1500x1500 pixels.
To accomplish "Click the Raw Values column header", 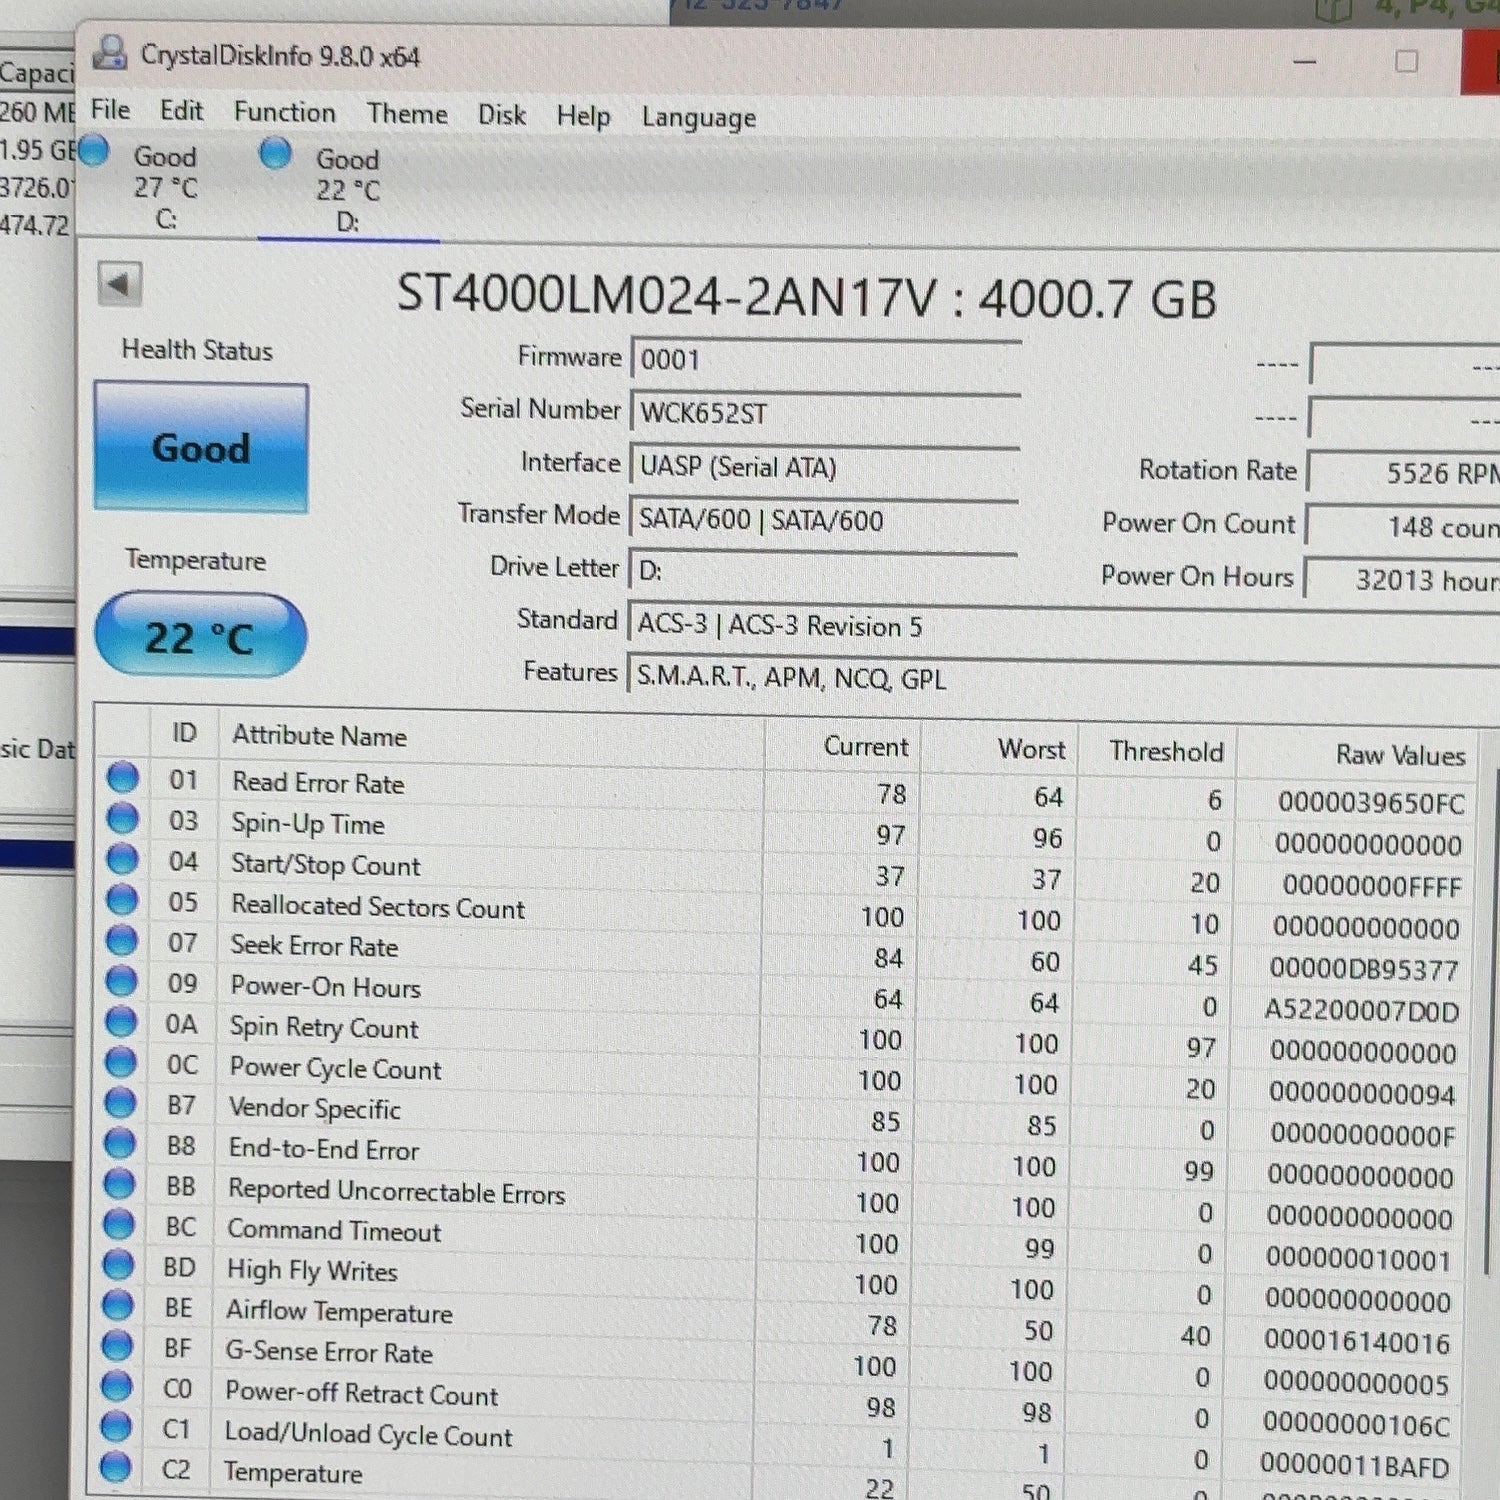I will (x=1400, y=755).
